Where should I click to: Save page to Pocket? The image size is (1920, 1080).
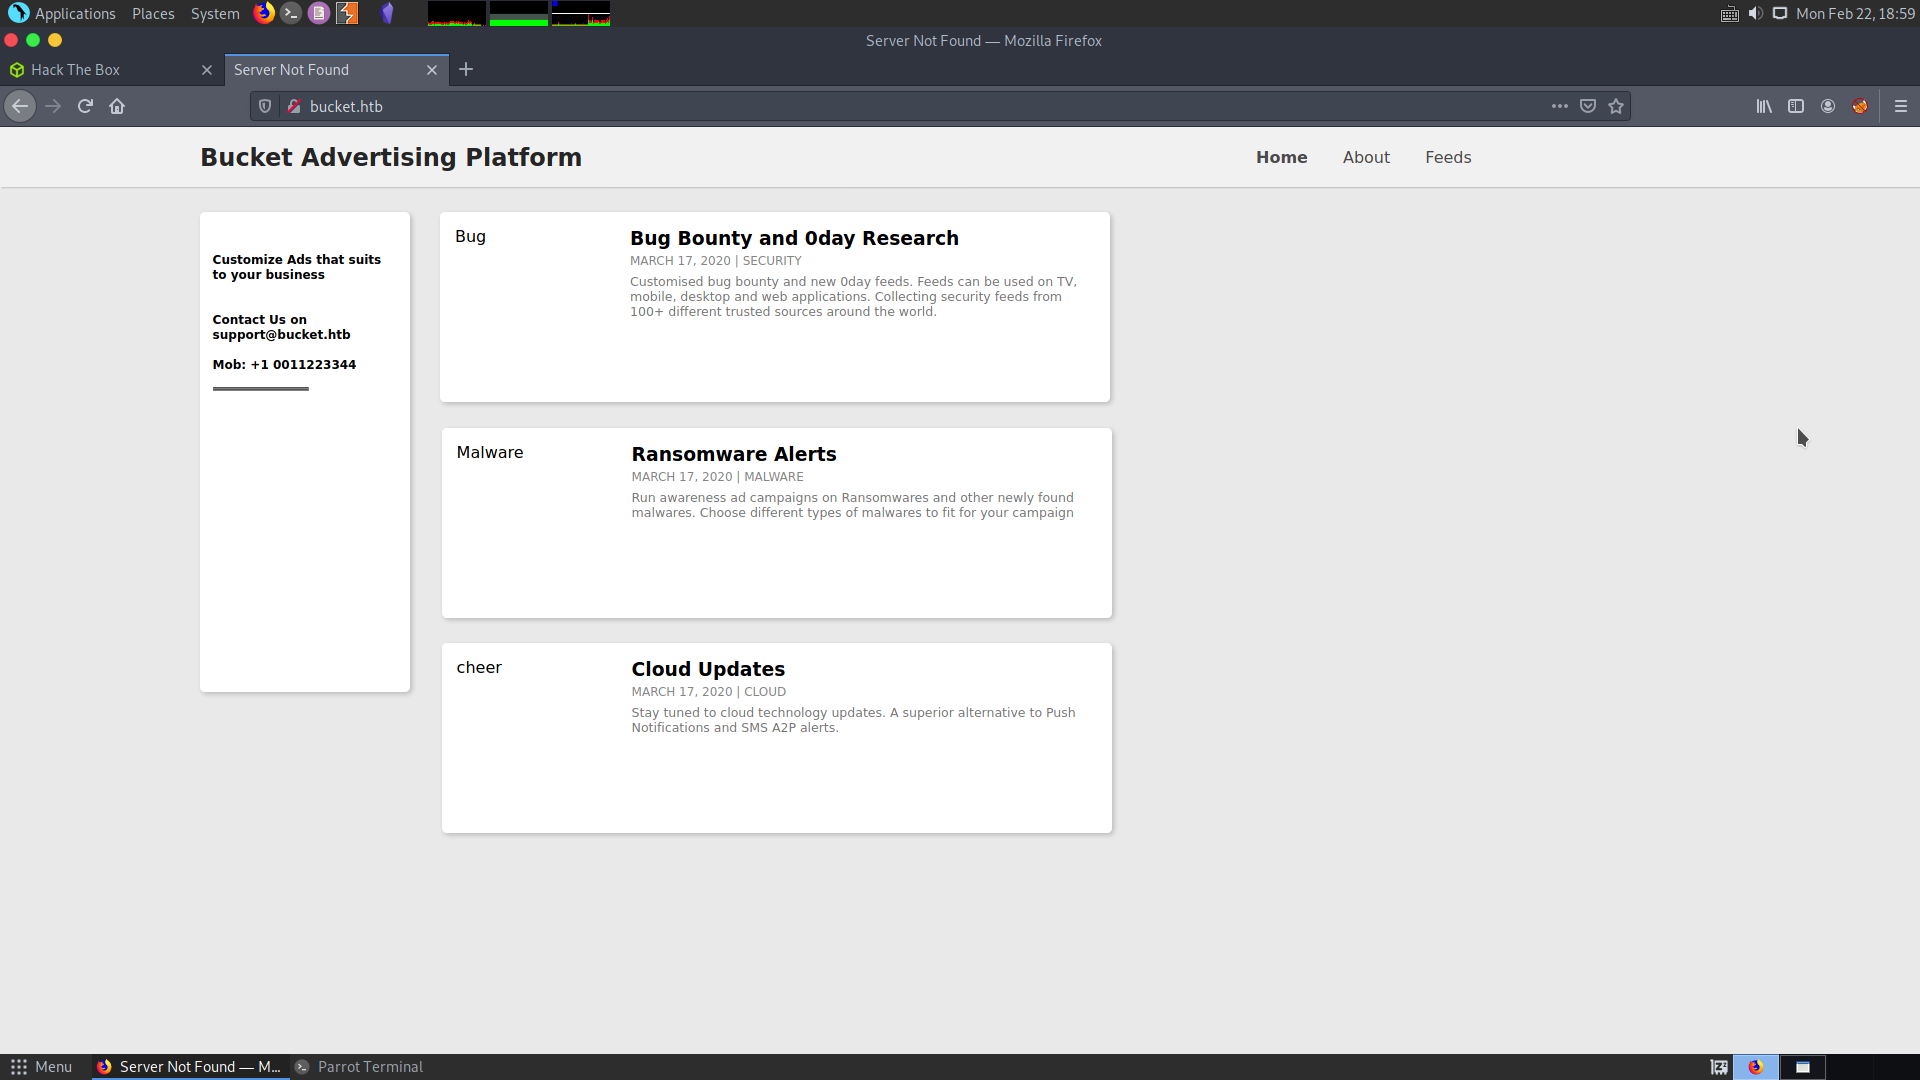1588,106
